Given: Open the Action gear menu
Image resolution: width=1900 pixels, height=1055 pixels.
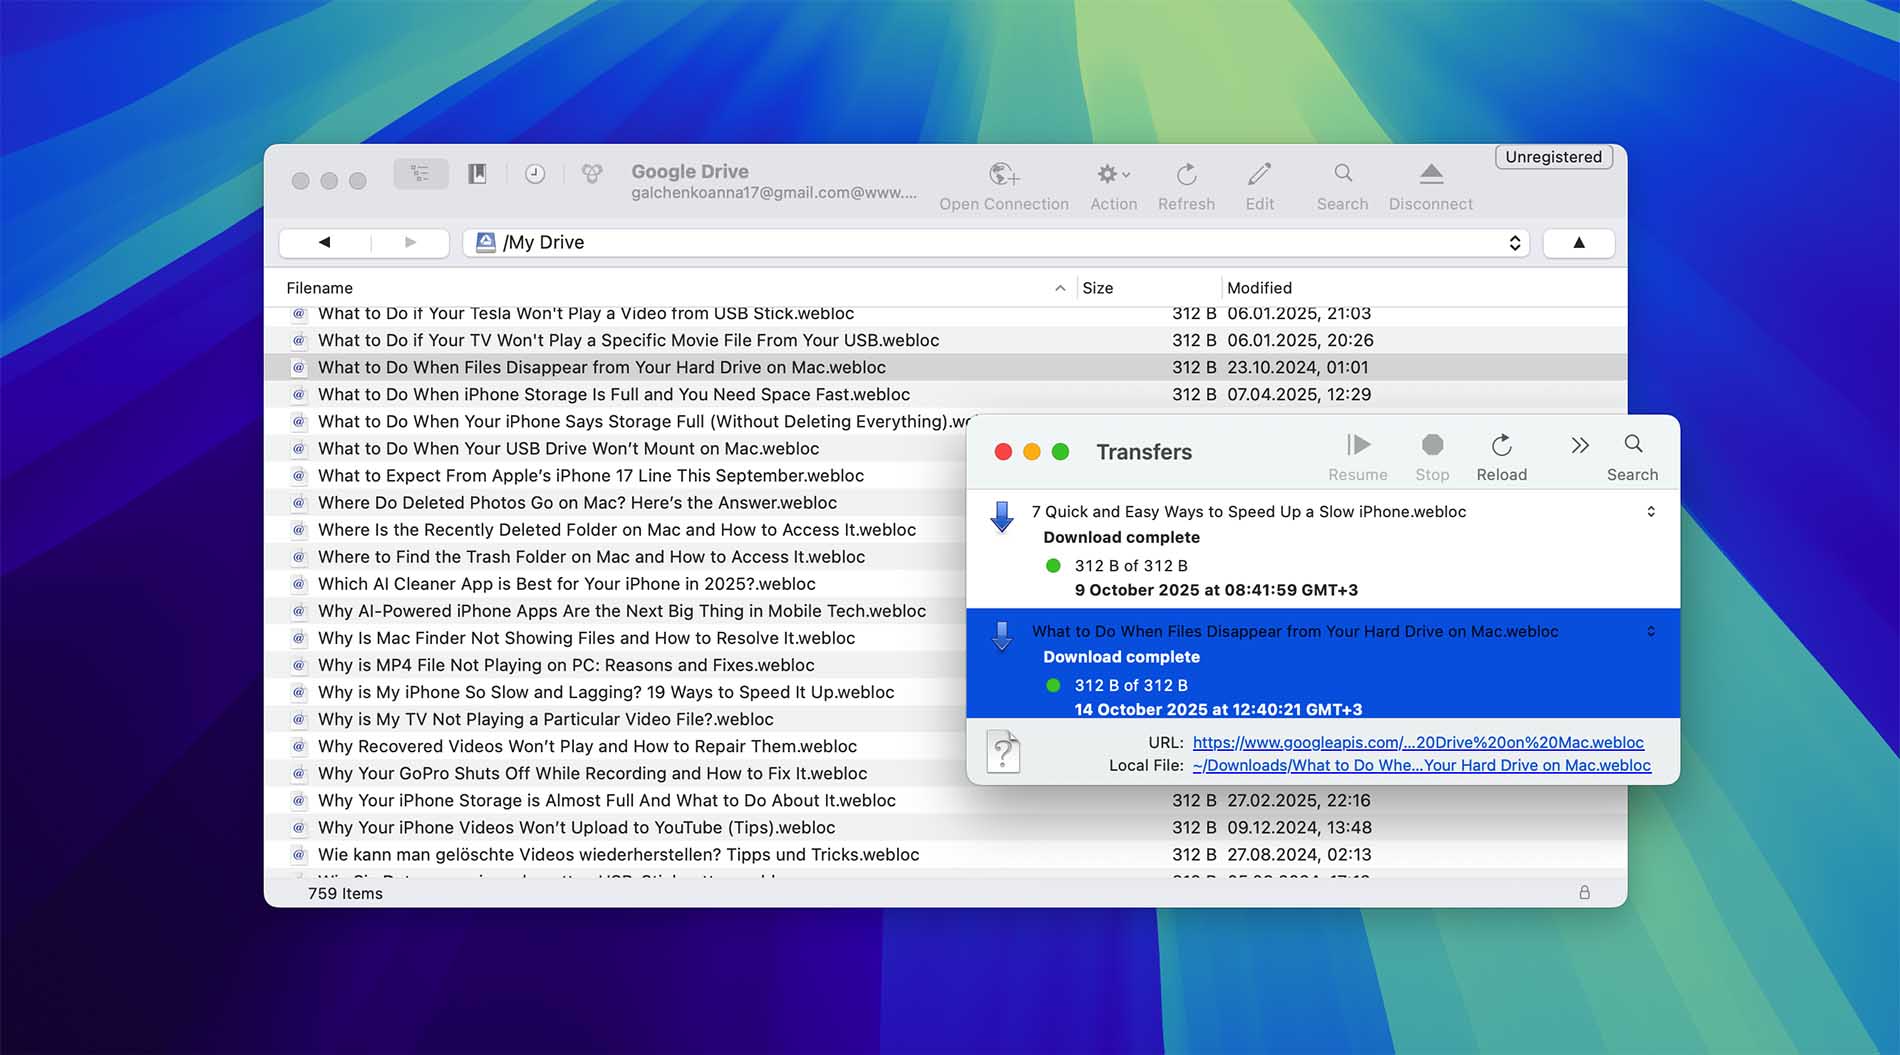Looking at the screenshot, I should point(1112,175).
